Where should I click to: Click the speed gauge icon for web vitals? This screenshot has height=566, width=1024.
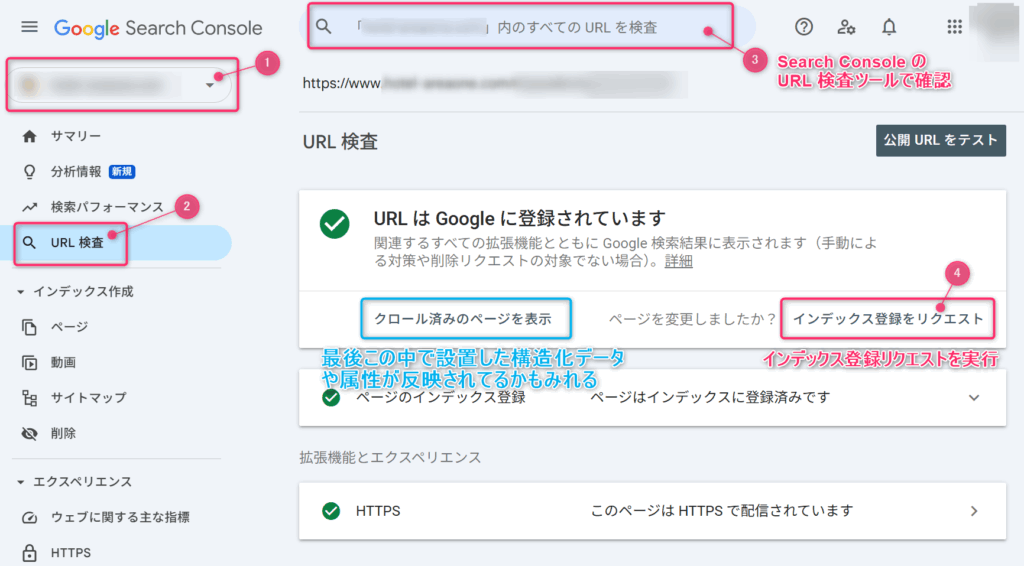[29, 518]
